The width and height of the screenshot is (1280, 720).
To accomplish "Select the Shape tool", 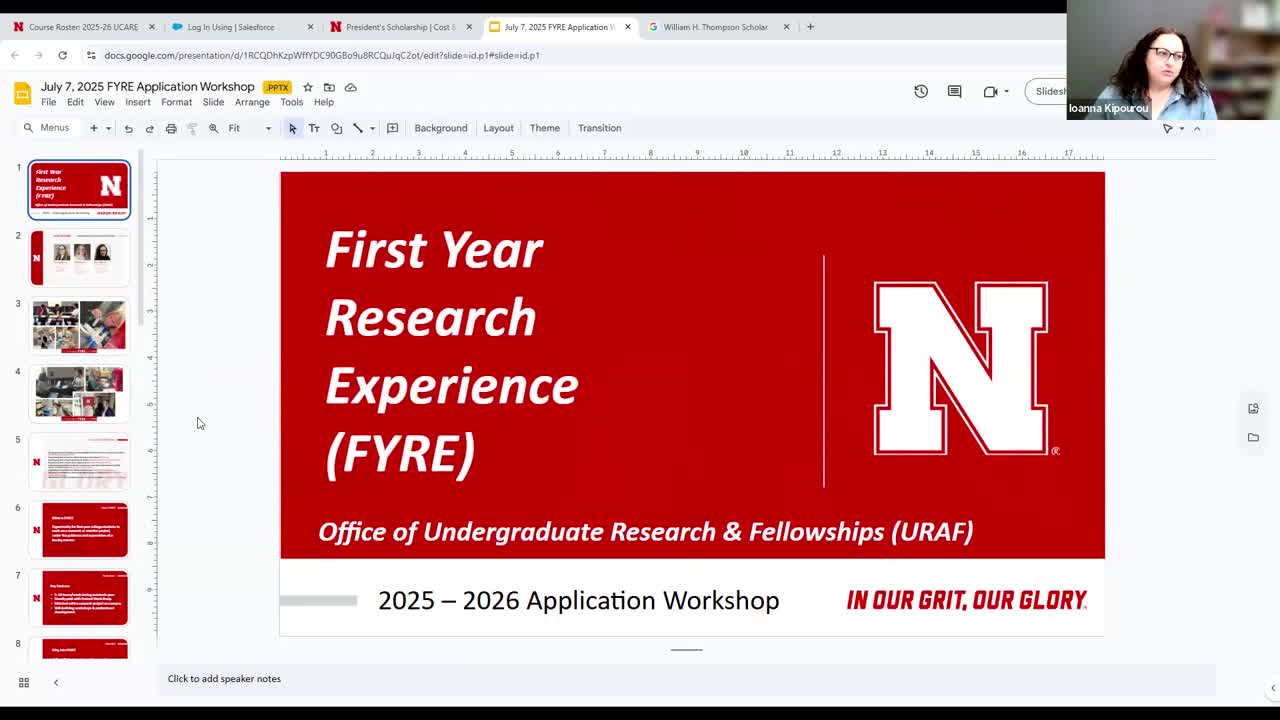I will [336, 128].
